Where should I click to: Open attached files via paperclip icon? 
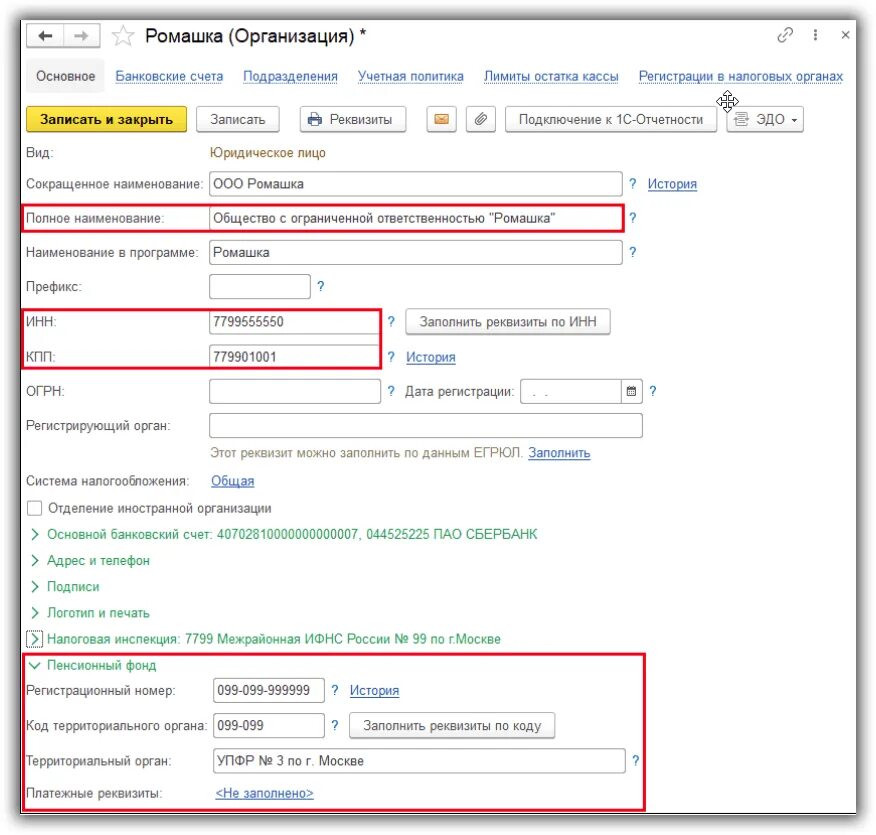click(x=480, y=119)
